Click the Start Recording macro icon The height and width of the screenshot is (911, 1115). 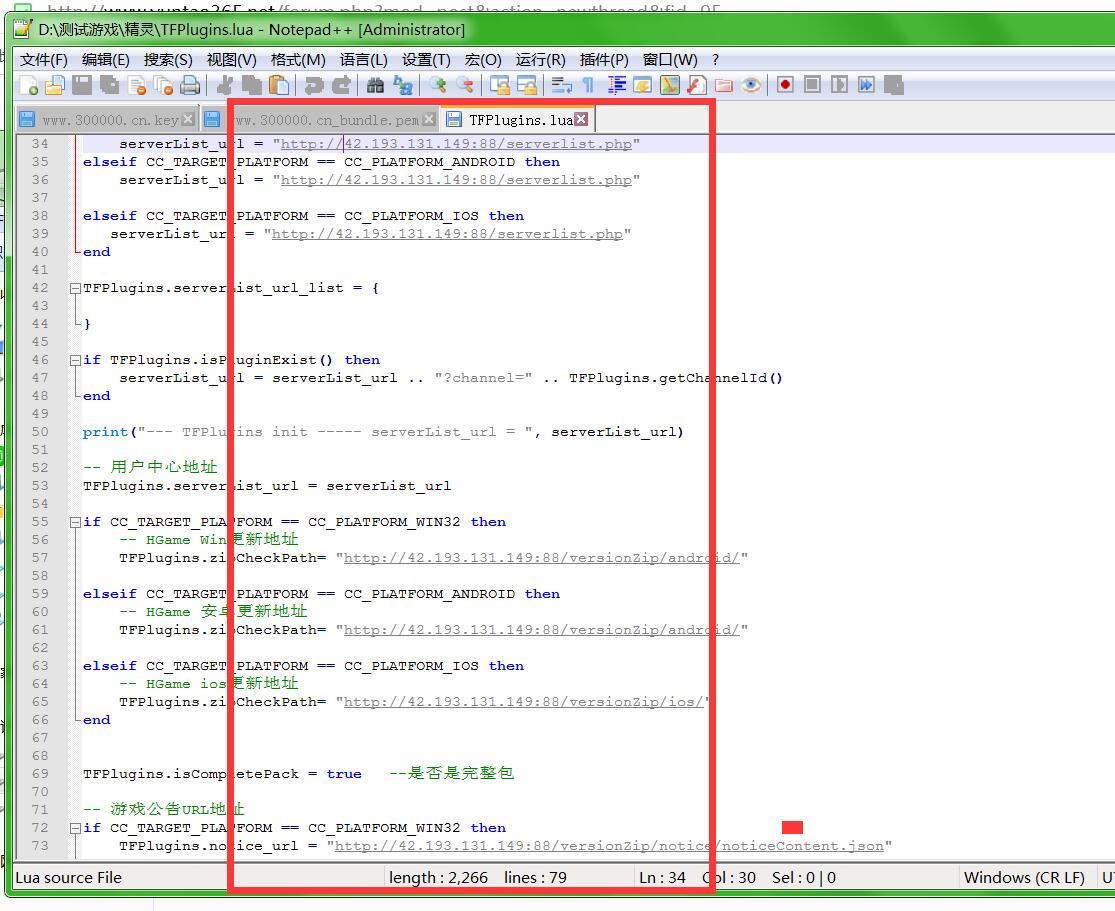click(x=785, y=85)
